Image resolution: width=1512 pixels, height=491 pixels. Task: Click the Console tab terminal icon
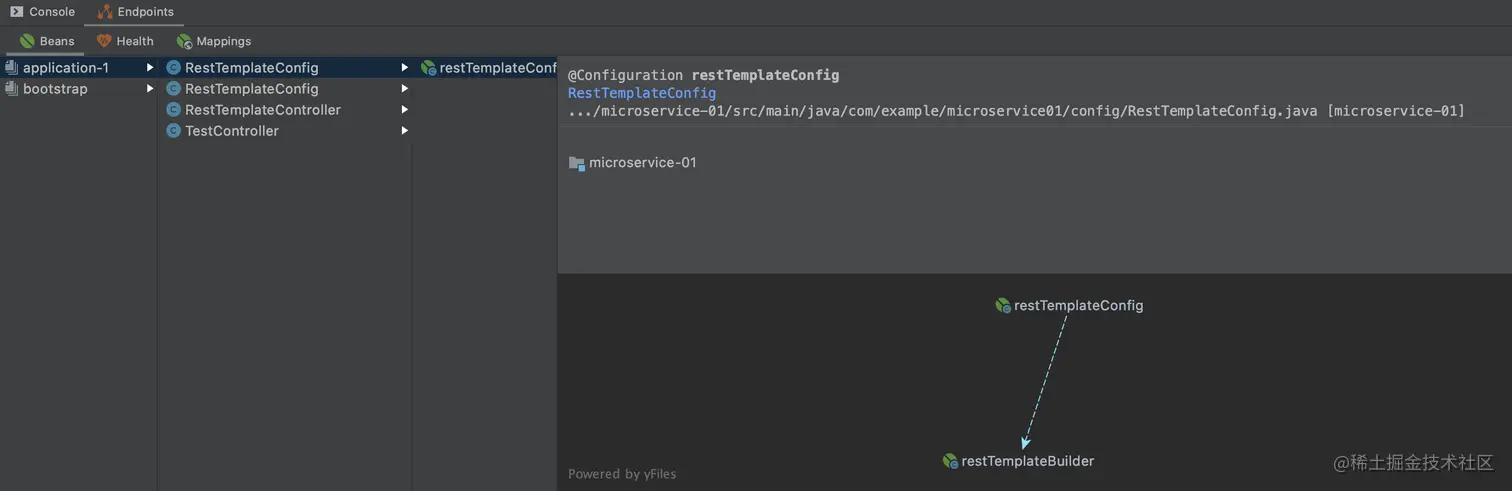click(x=17, y=12)
